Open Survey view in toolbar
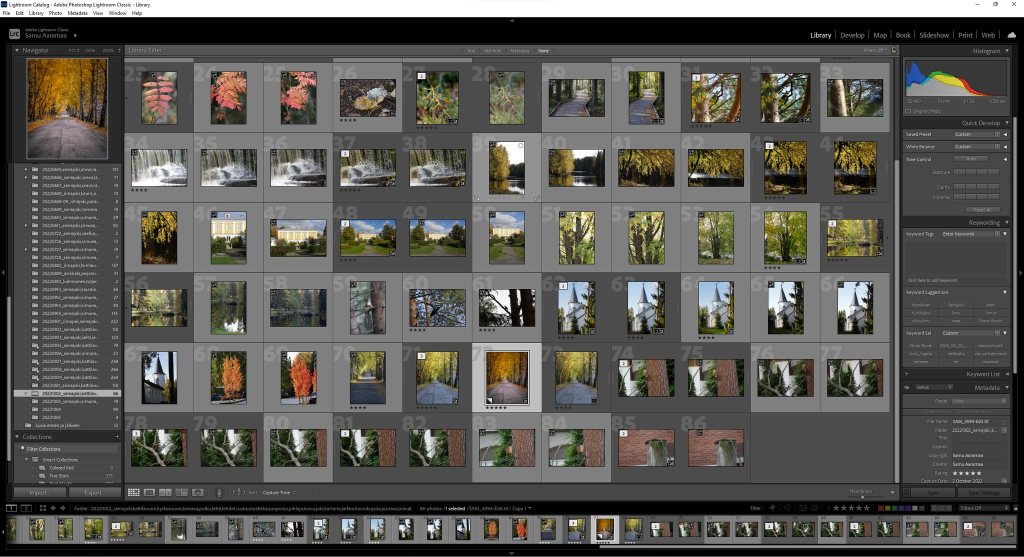 (x=180, y=492)
